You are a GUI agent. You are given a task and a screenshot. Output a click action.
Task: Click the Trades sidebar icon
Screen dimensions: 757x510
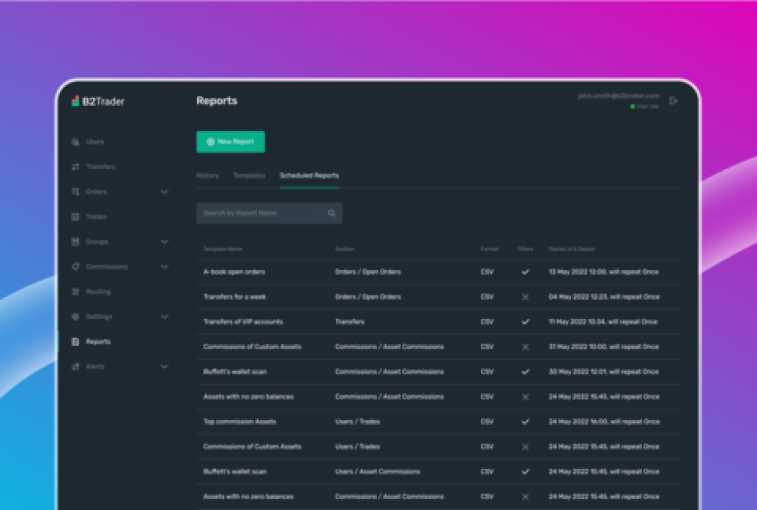click(x=75, y=217)
